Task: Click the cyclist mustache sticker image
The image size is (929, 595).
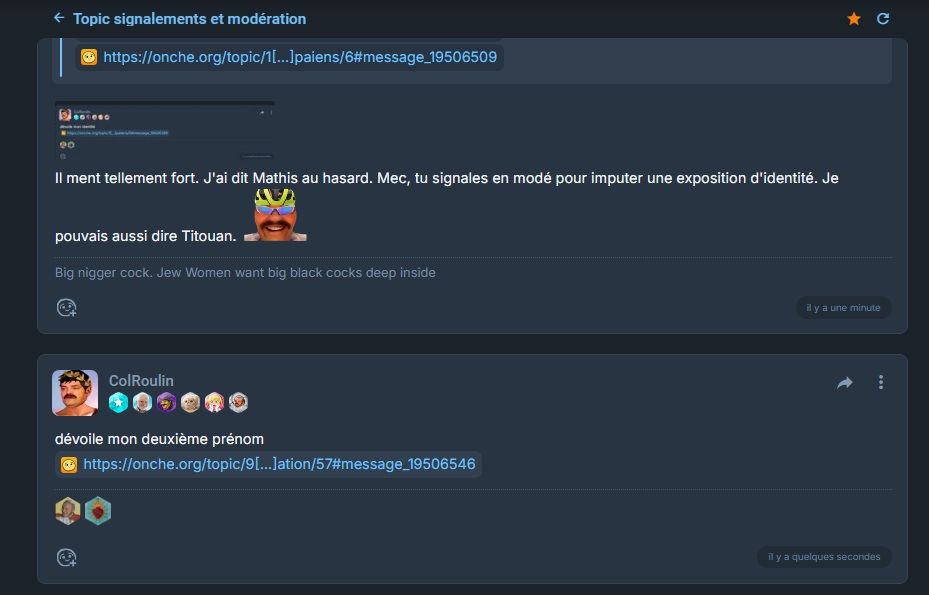Action: [x=276, y=215]
